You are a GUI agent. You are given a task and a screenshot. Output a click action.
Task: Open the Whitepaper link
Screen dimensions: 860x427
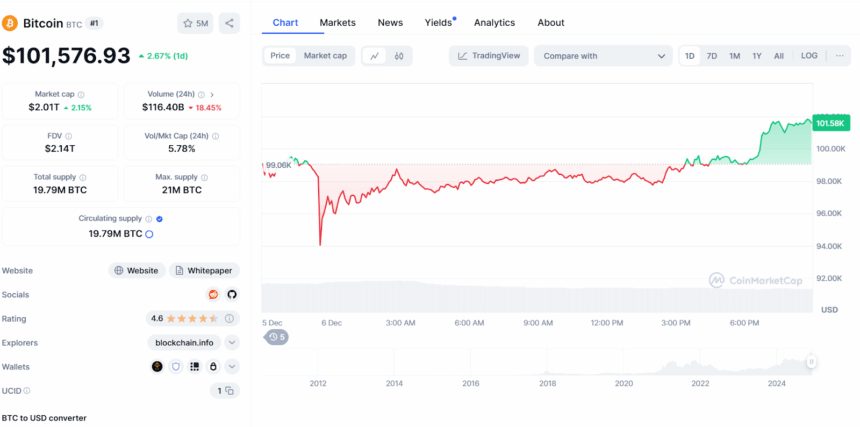coord(204,270)
